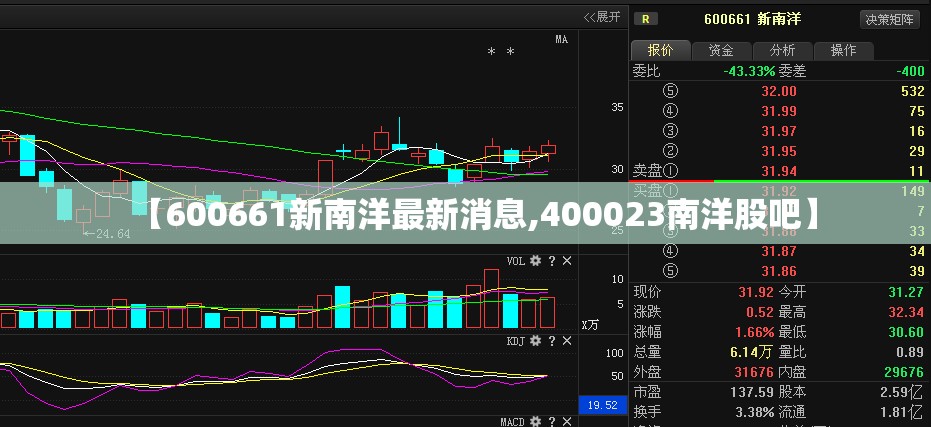Close the KDJ indicator panel
Image resolution: width=931 pixels, height=427 pixels.
(x=567, y=341)
